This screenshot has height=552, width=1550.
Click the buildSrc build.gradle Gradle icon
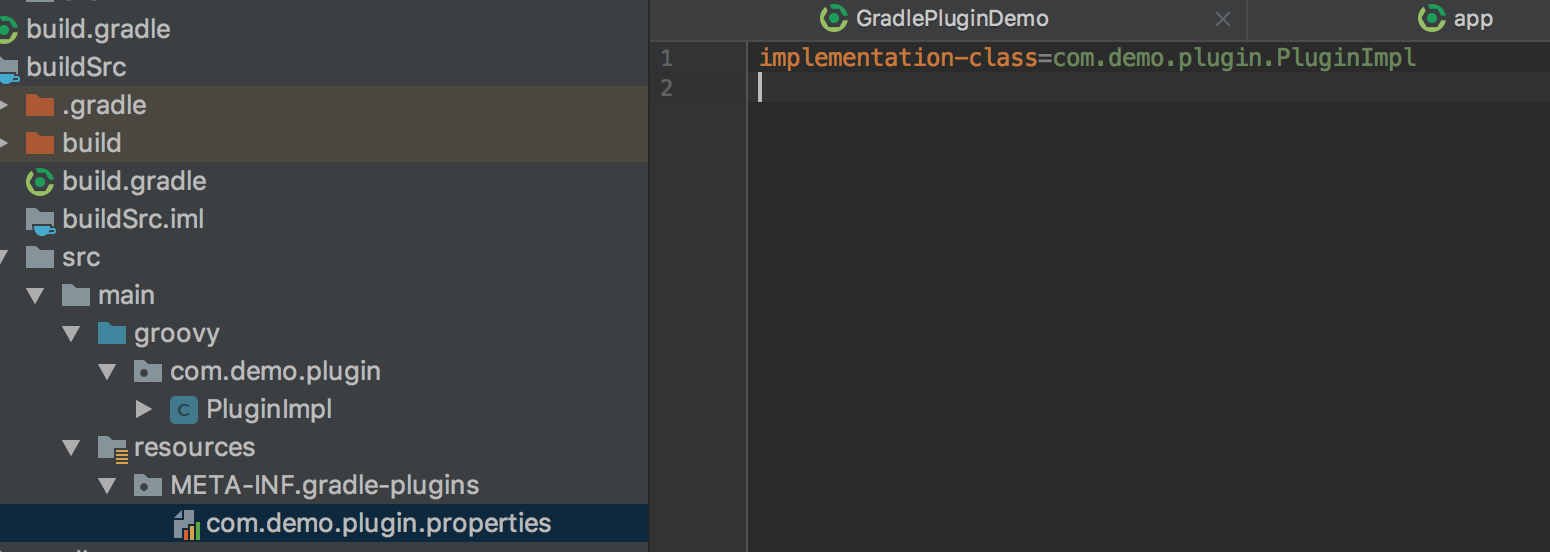pos(40,181)
